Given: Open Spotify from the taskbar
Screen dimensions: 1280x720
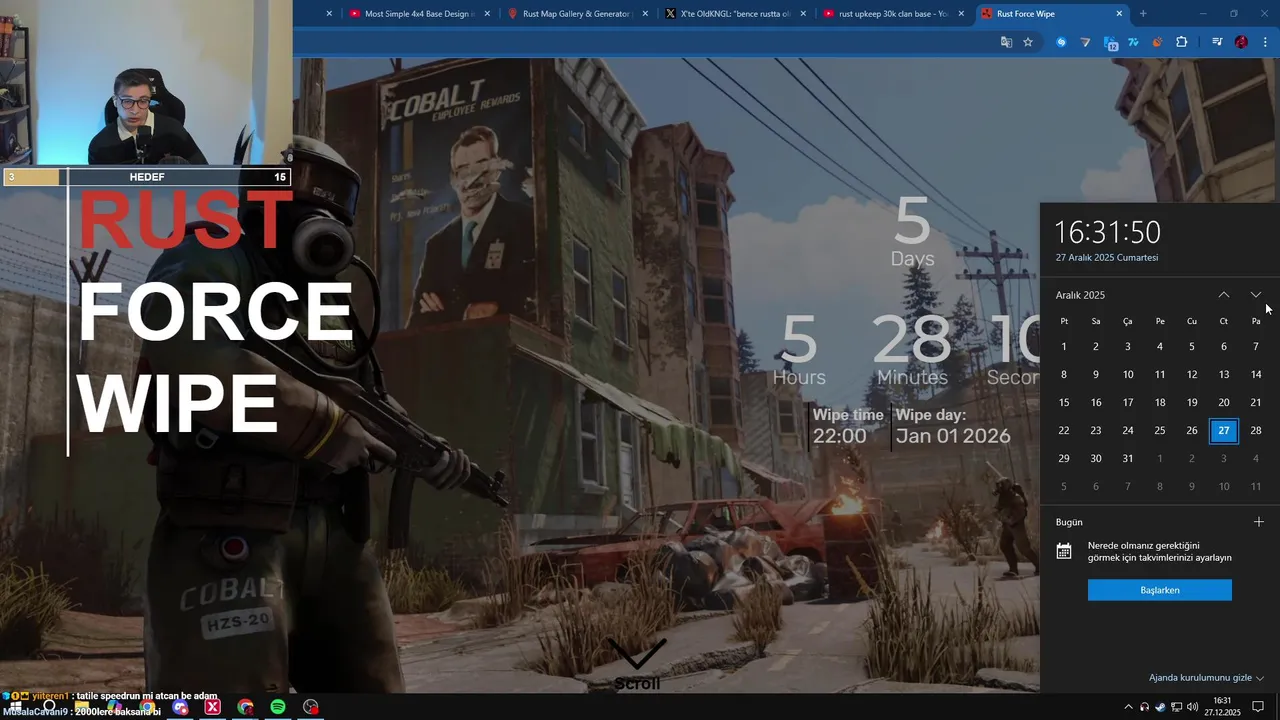Looking at the screenshot, I should pos(278,707).
